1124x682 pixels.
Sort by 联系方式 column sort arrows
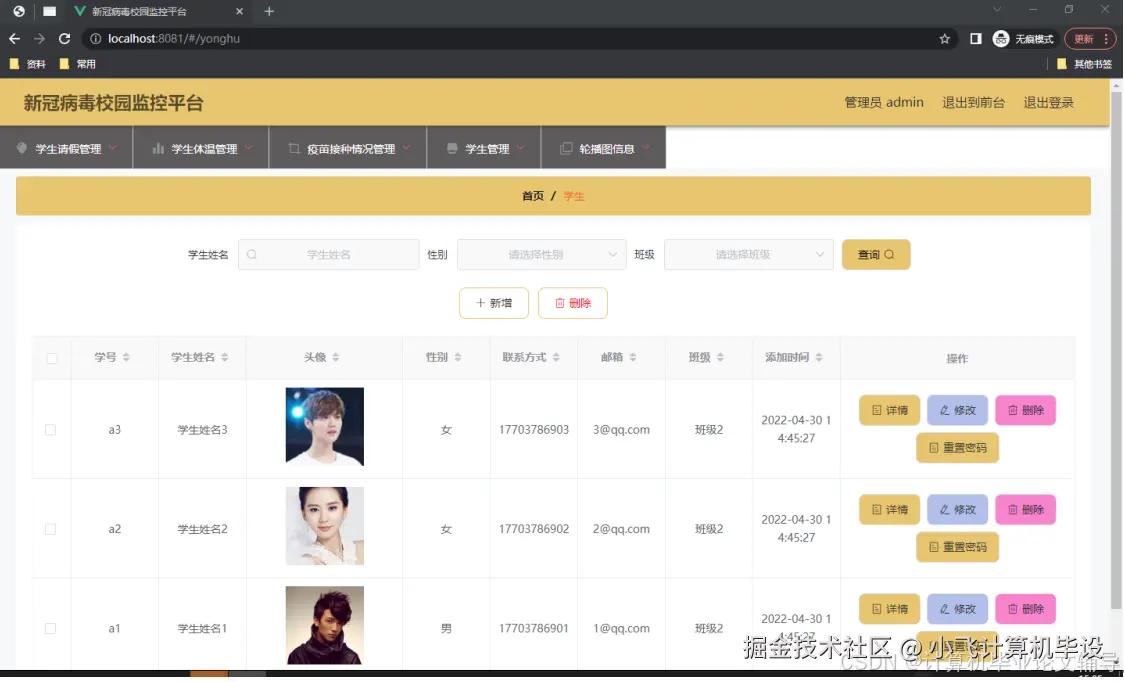[x=556, y=358]
